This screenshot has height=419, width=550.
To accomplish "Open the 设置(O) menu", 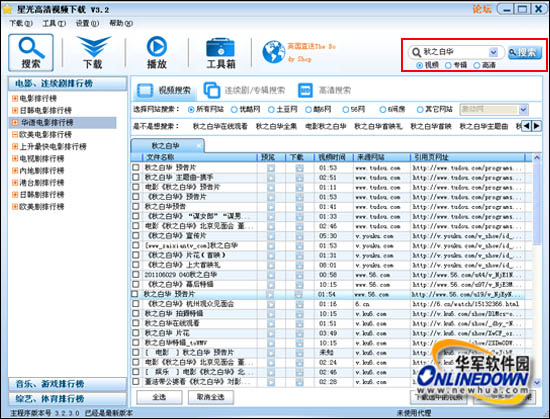I will [x=87, y=23].
